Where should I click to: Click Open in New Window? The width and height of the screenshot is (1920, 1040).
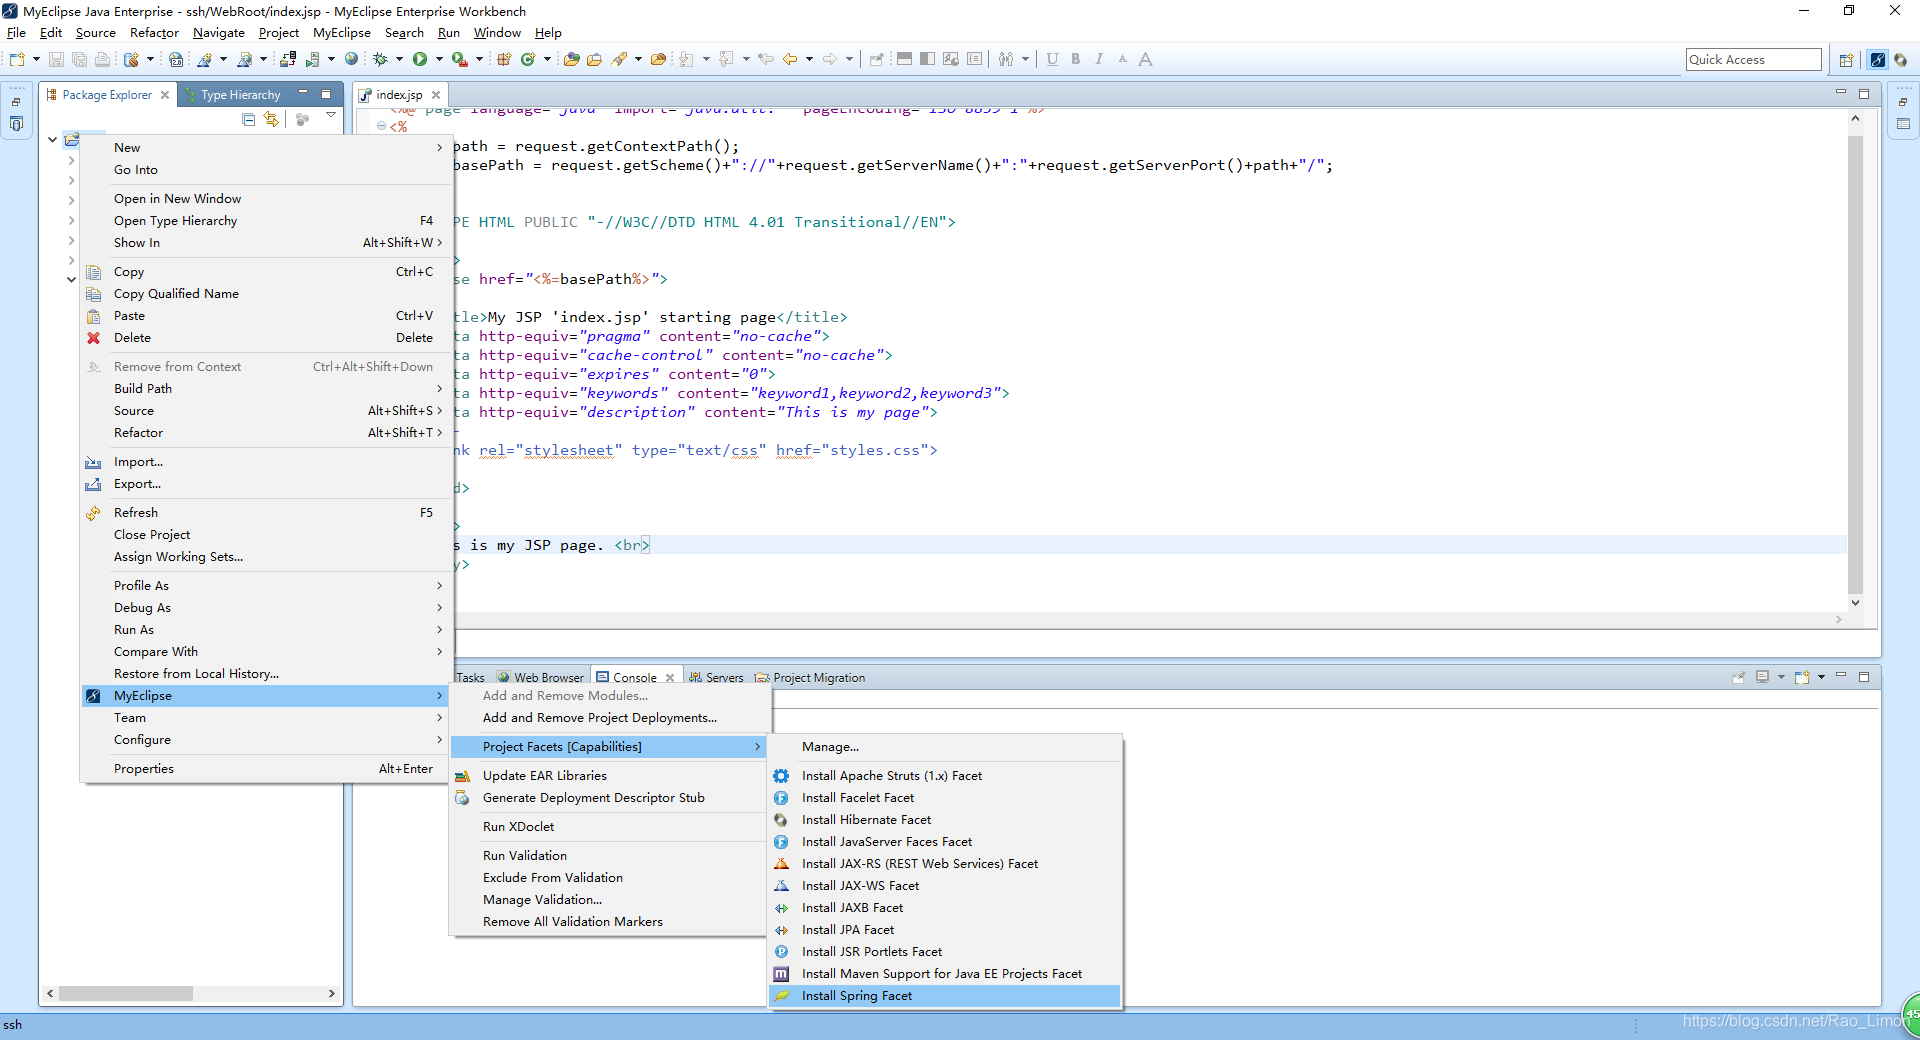pos(265,198)
